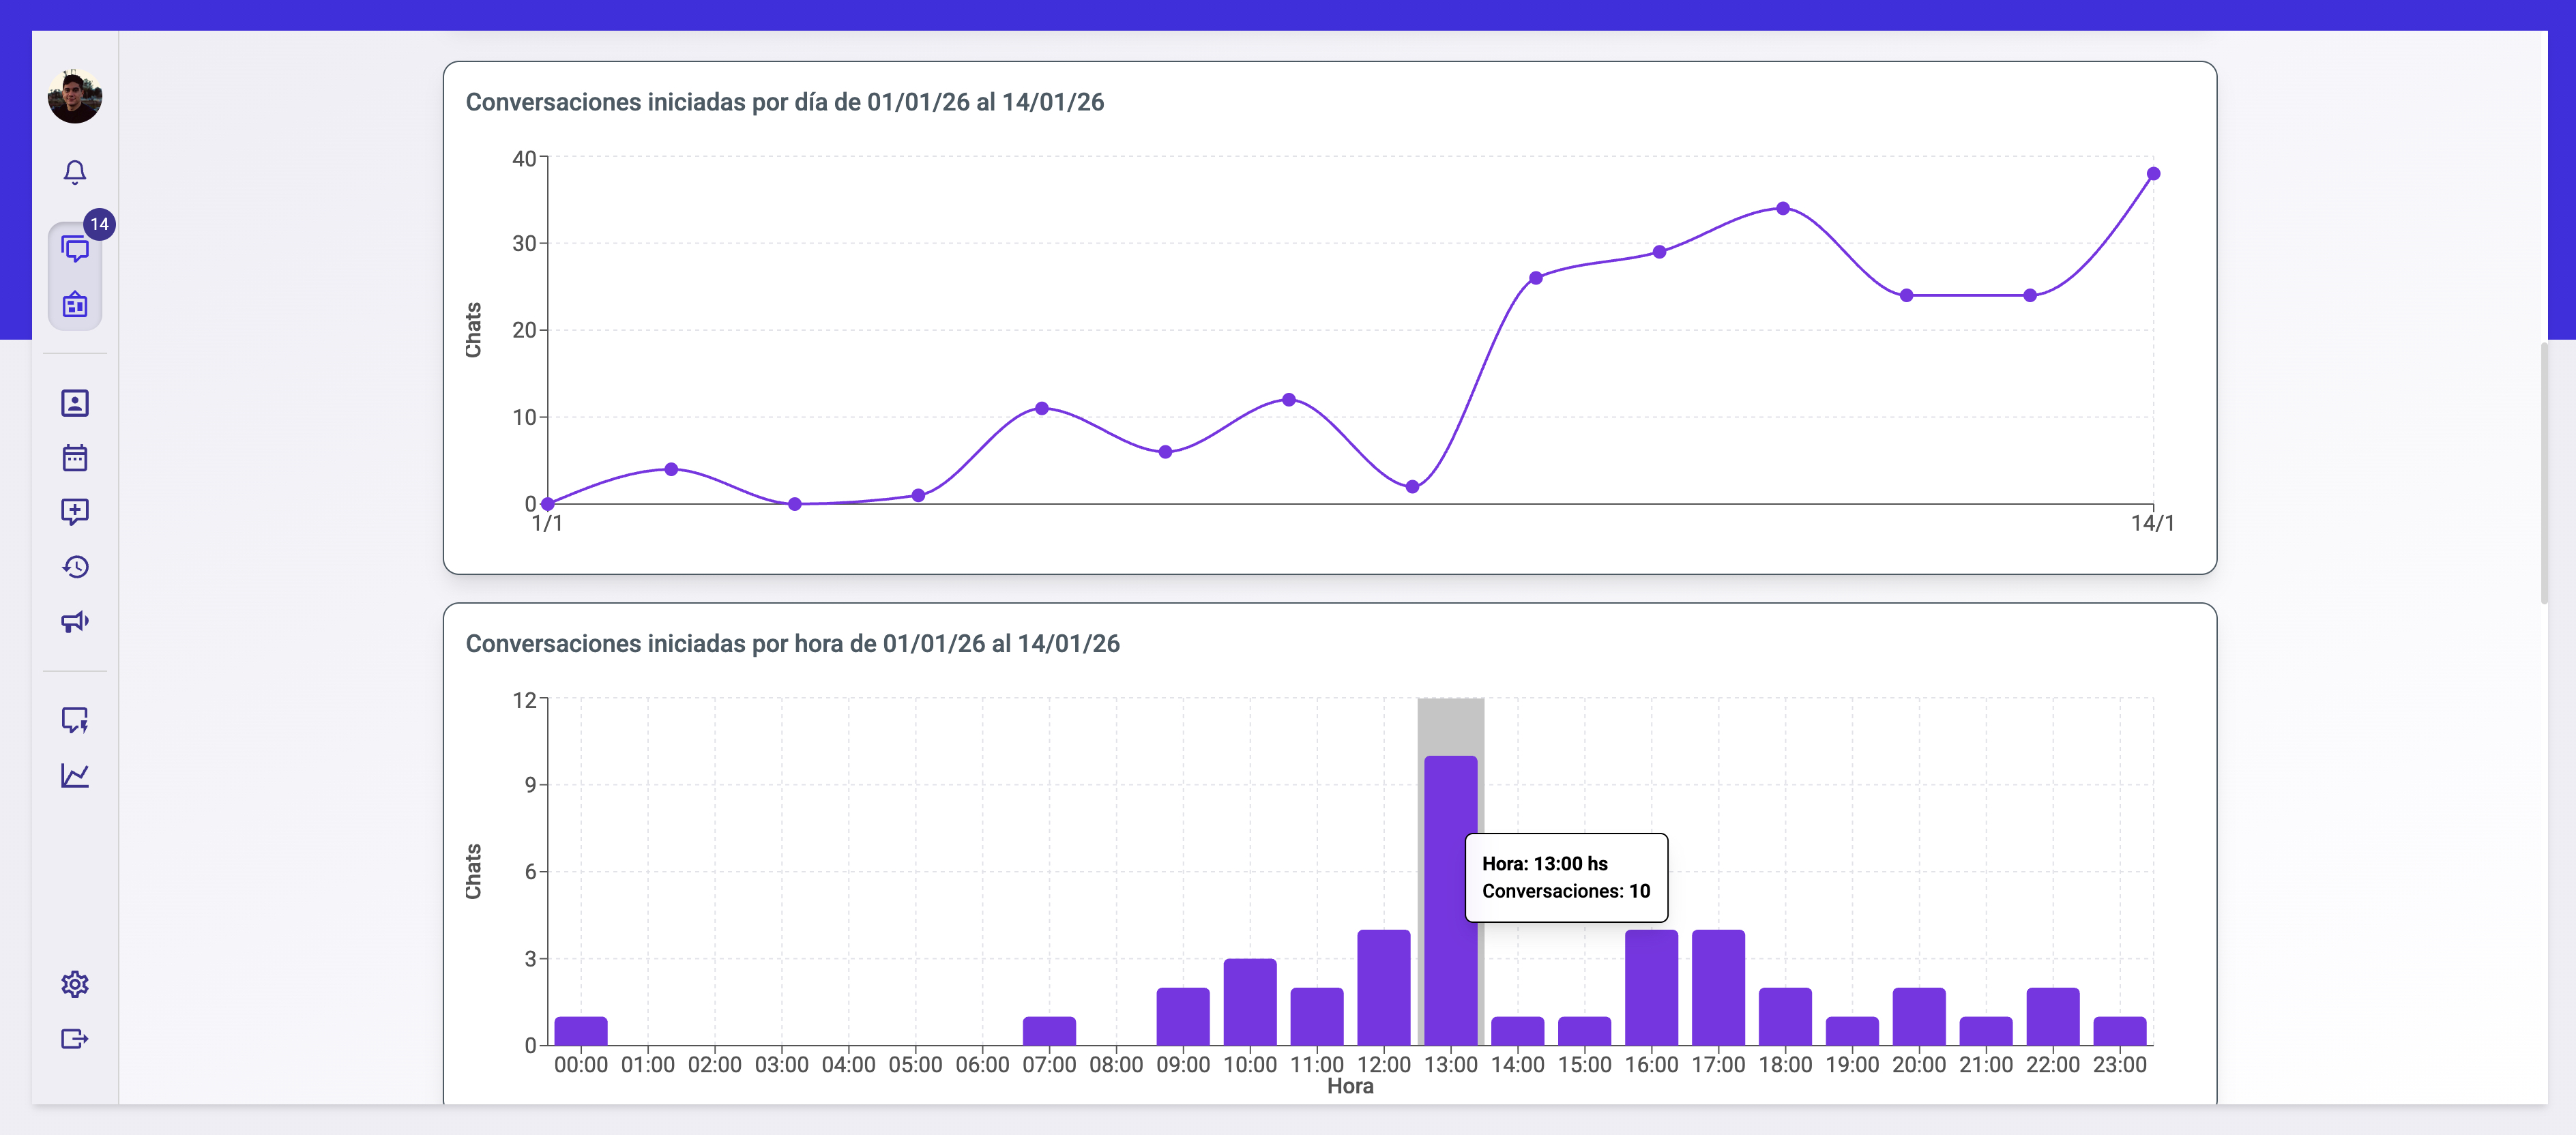Open the calendar icon
2576x1135 pixels.
75,458
